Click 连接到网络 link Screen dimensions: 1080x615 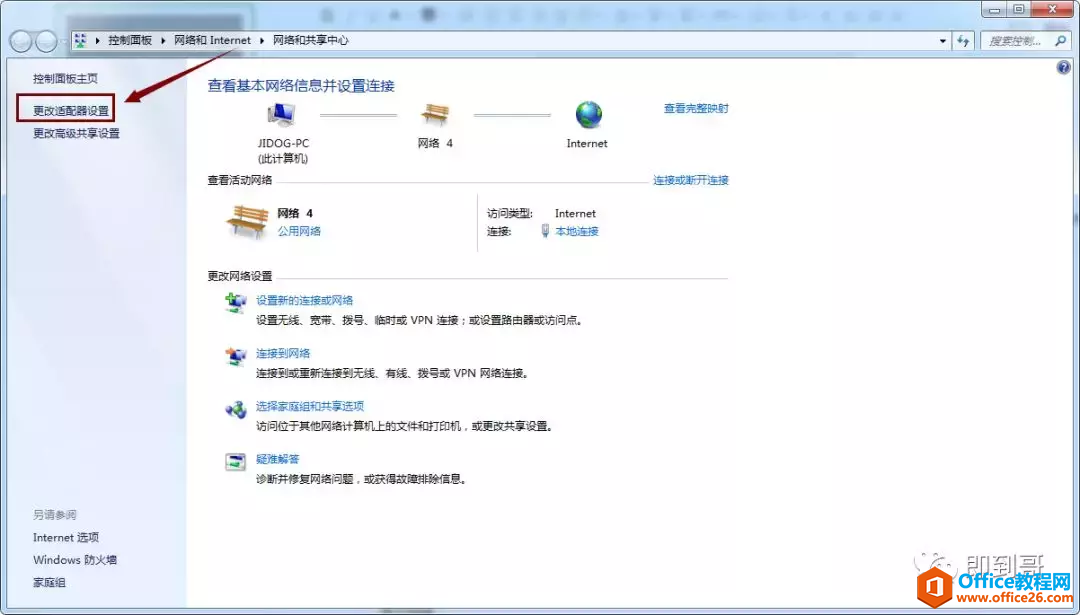283,353
